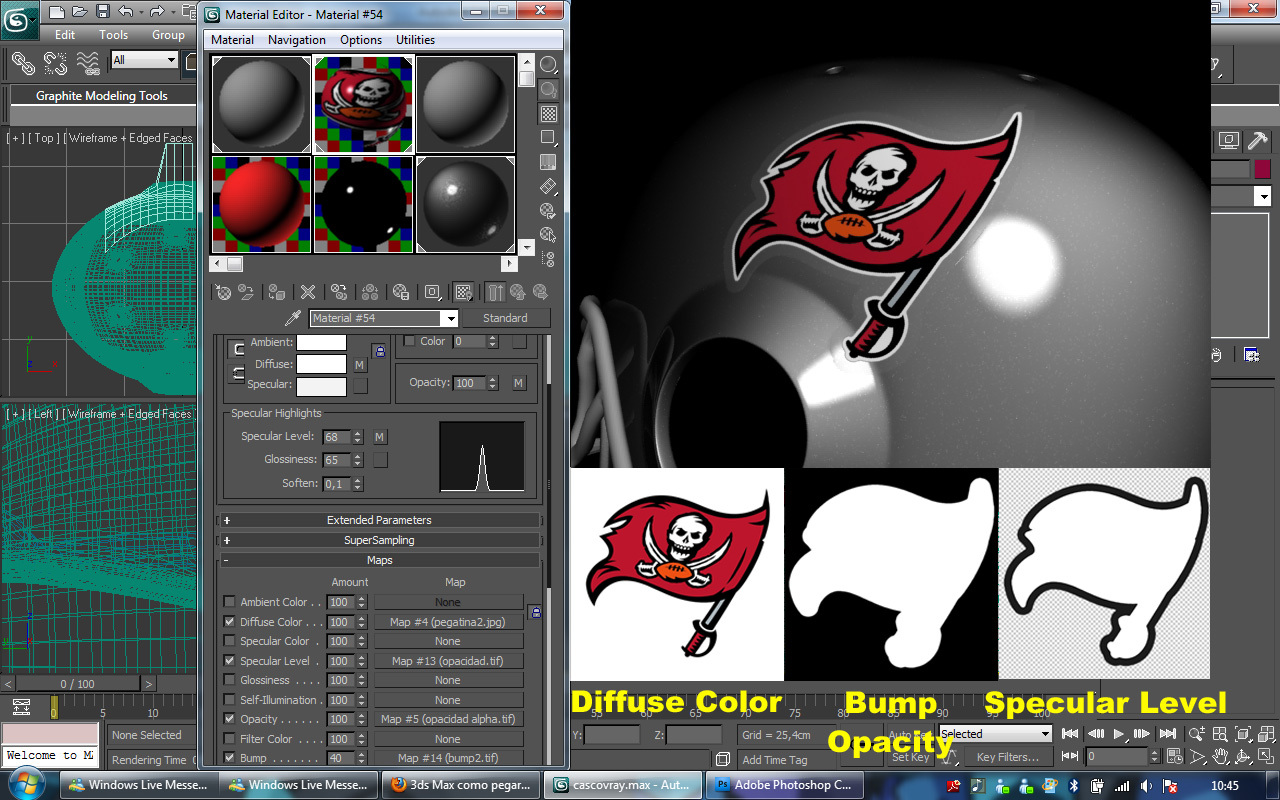The image size is (1280, 800).
Task: Uncheck the Opacity map checkbox
Action: (x=230, y=719)
